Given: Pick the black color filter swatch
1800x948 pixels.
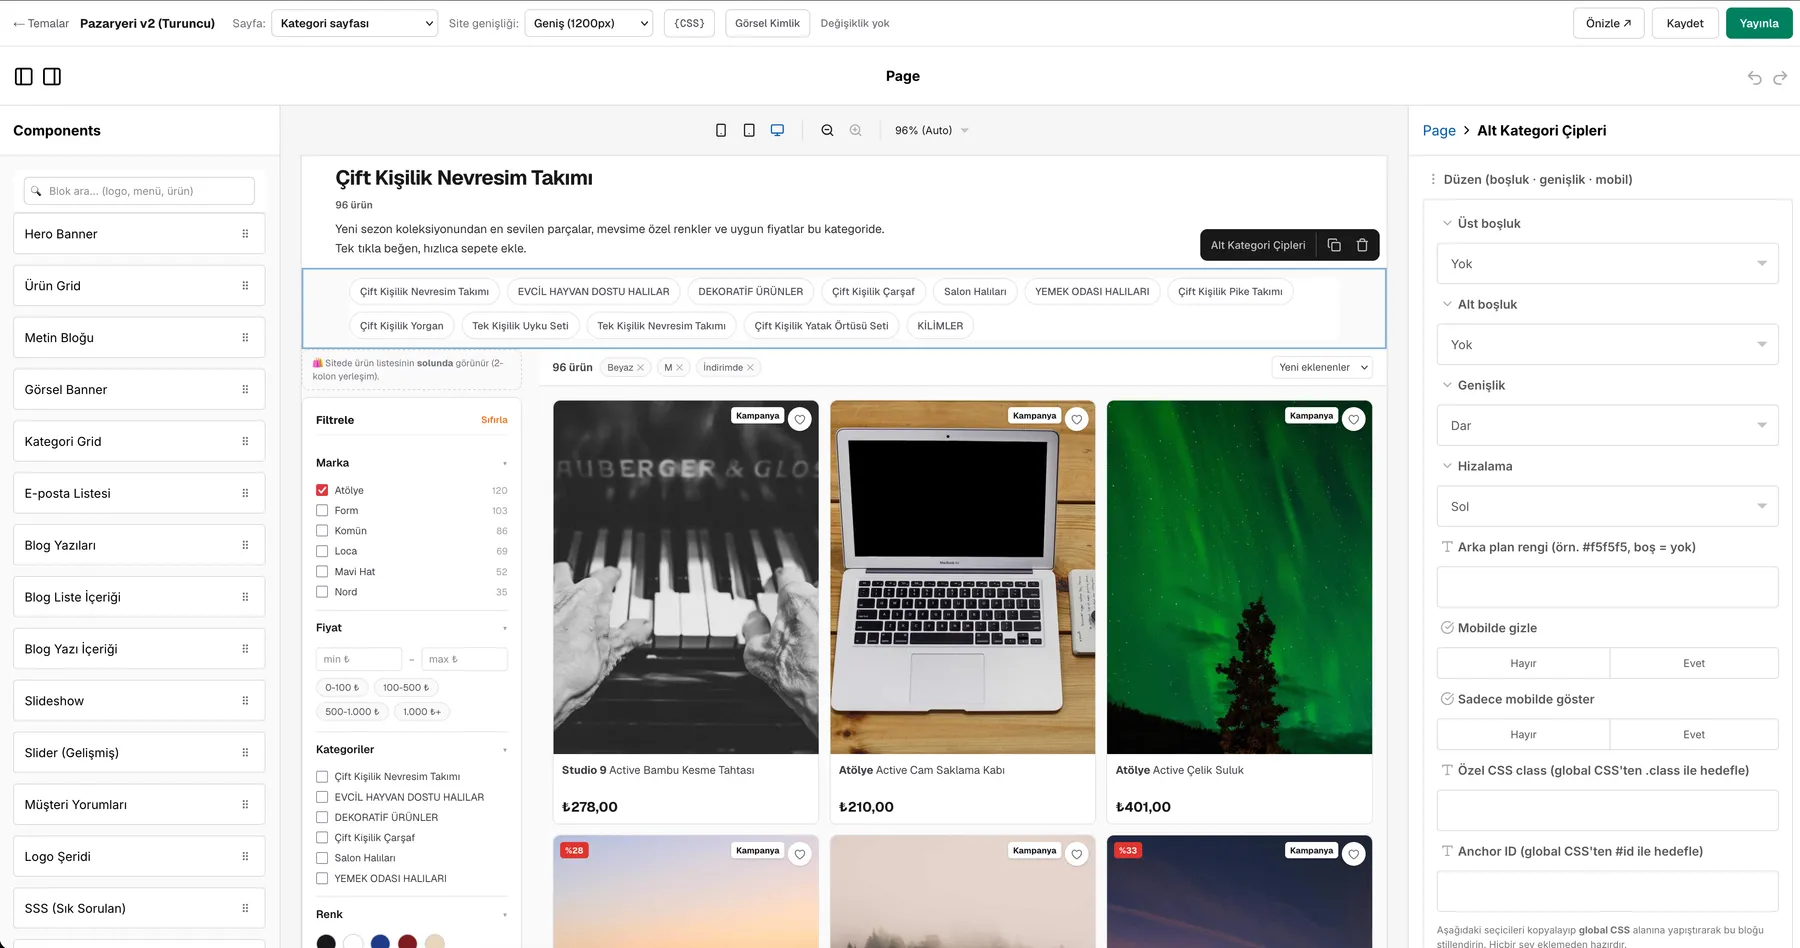Looking at the screenshot, I should click(x=326, y=942).
